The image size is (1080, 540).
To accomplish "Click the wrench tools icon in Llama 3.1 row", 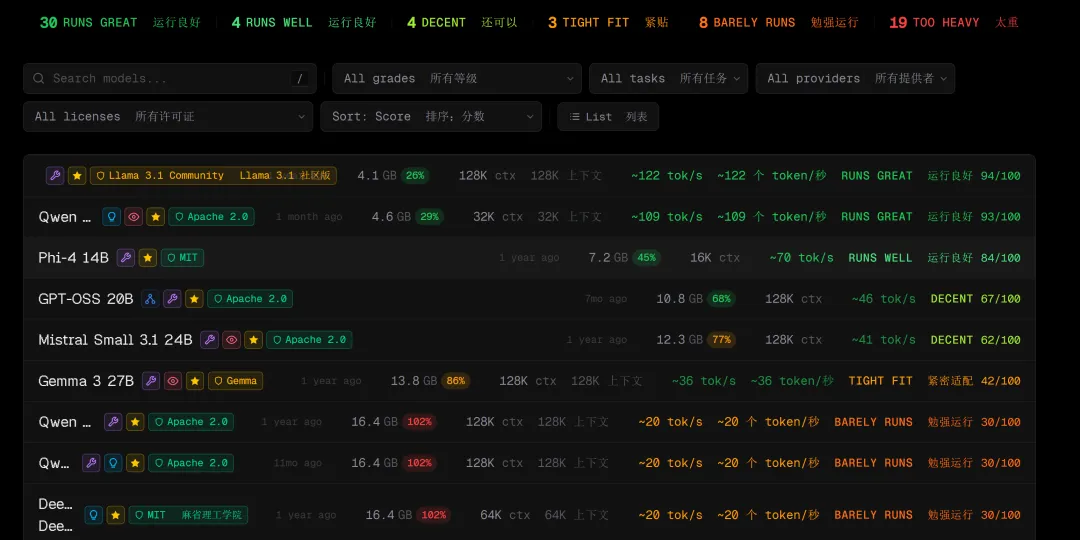I will [55, 176].
